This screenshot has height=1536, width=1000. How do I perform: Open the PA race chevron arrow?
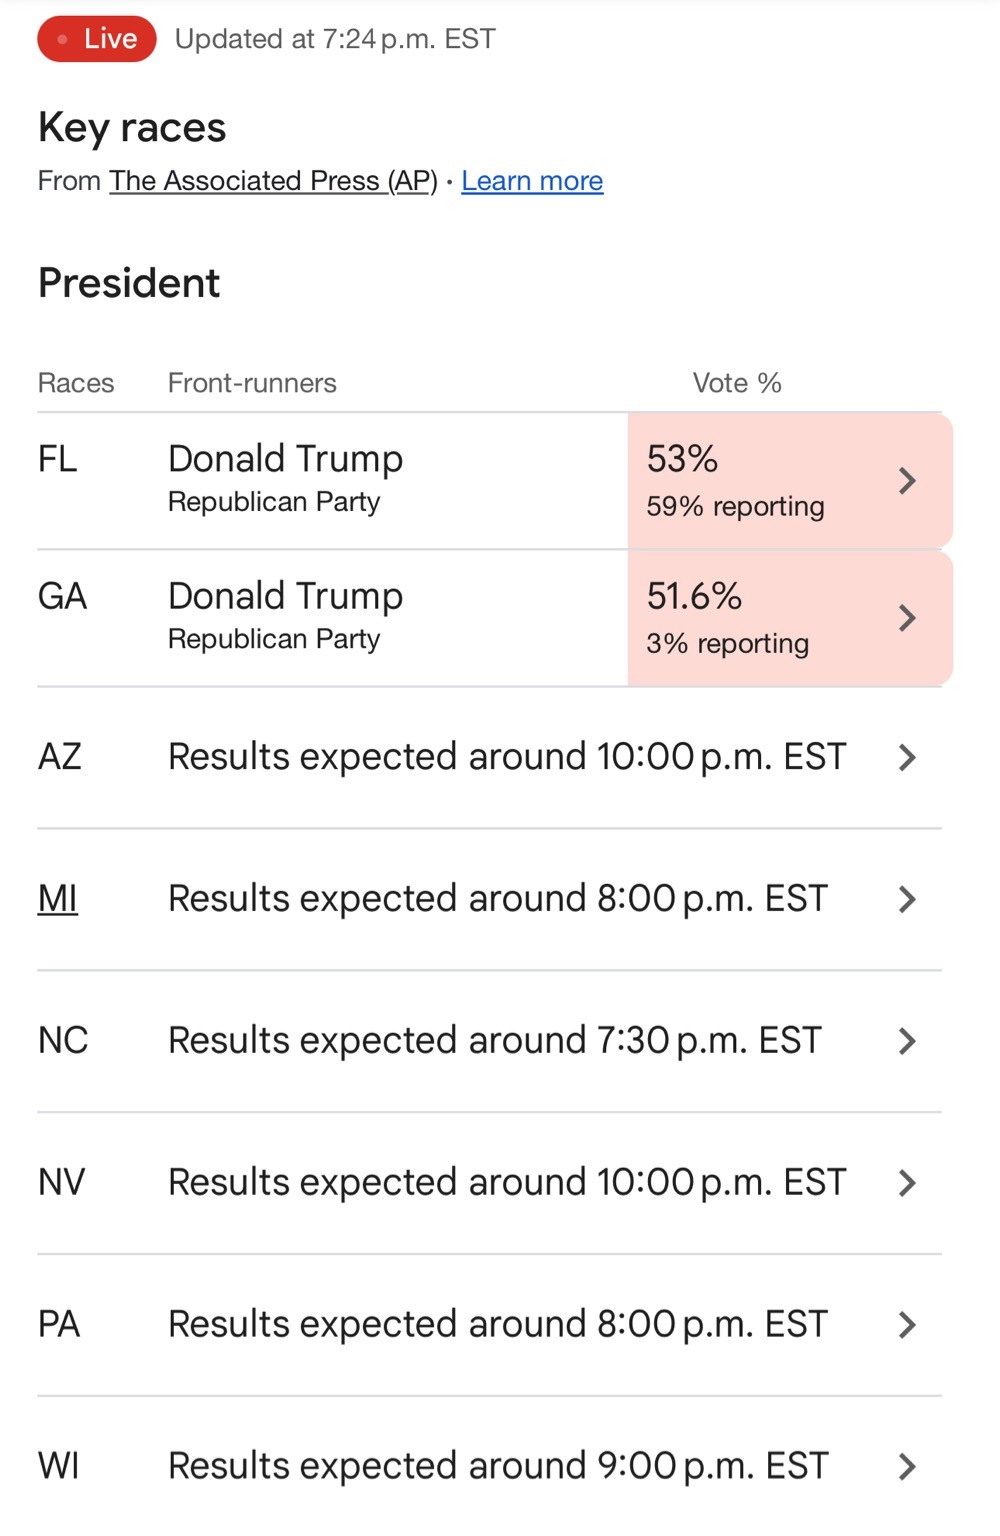(x=907, y=1326)
